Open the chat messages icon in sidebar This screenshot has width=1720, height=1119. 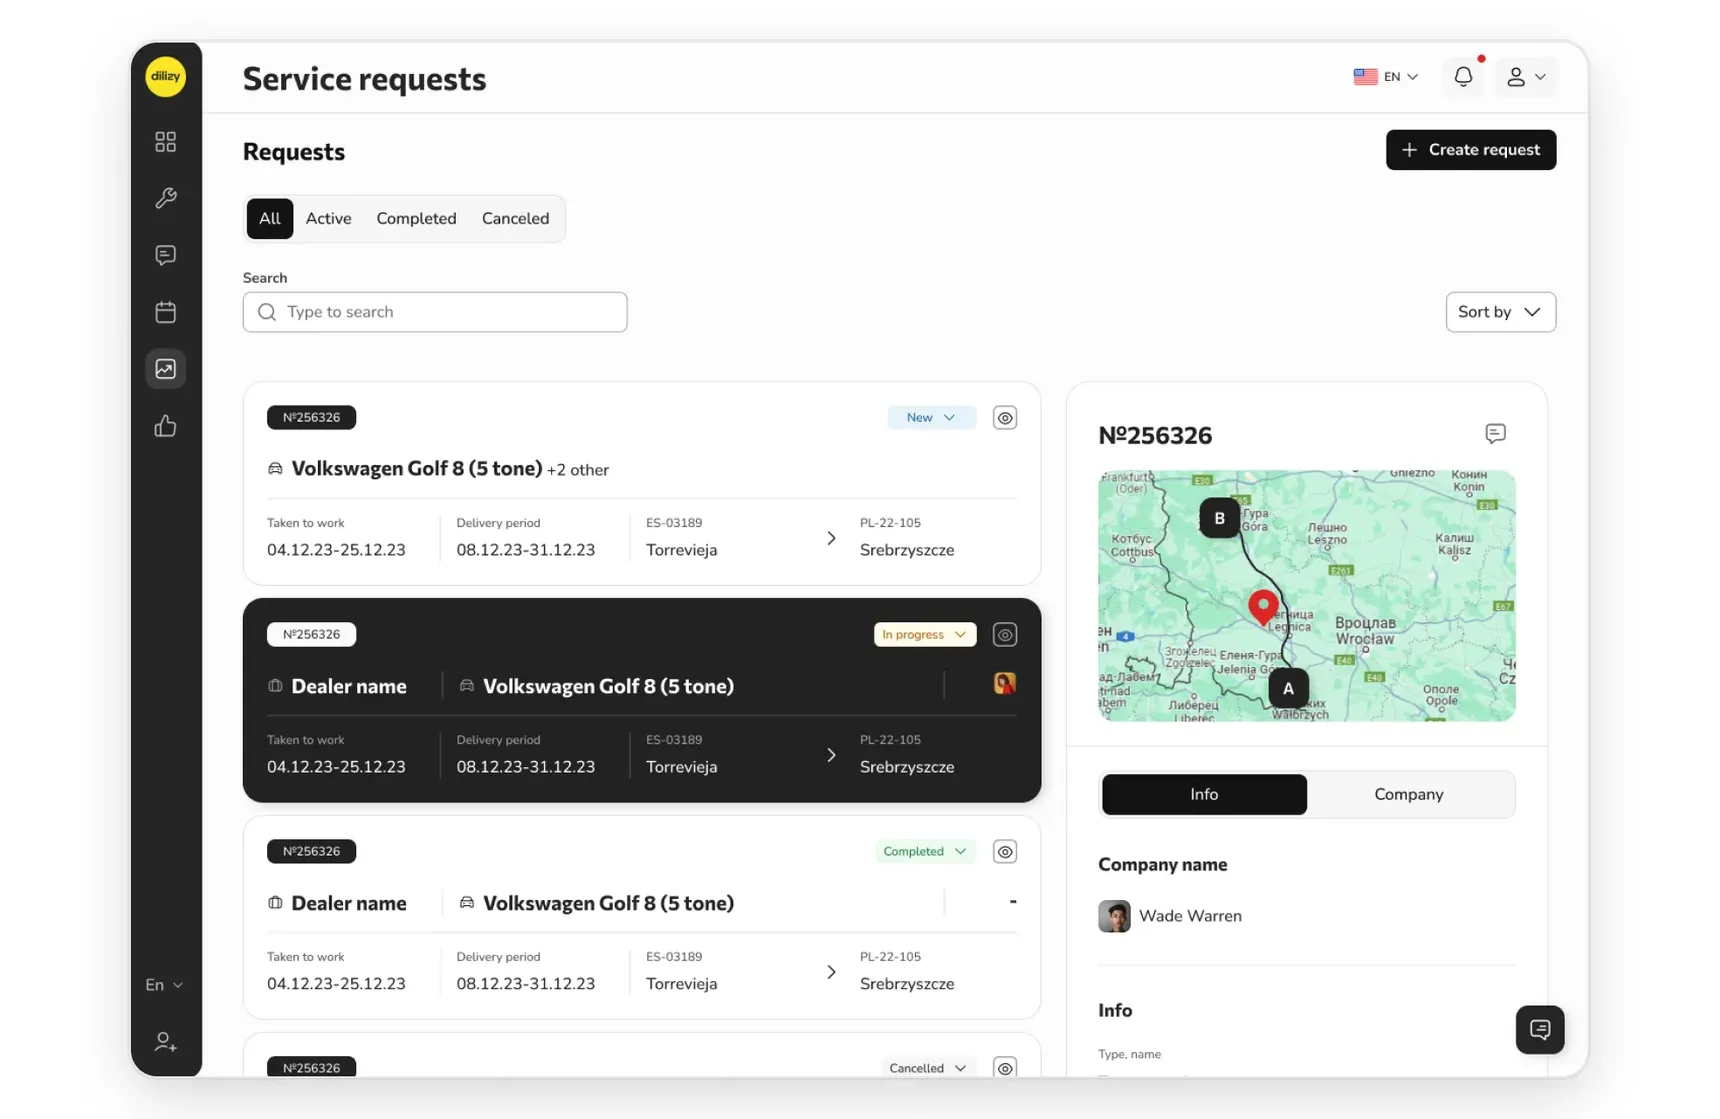tap(165, 255)
